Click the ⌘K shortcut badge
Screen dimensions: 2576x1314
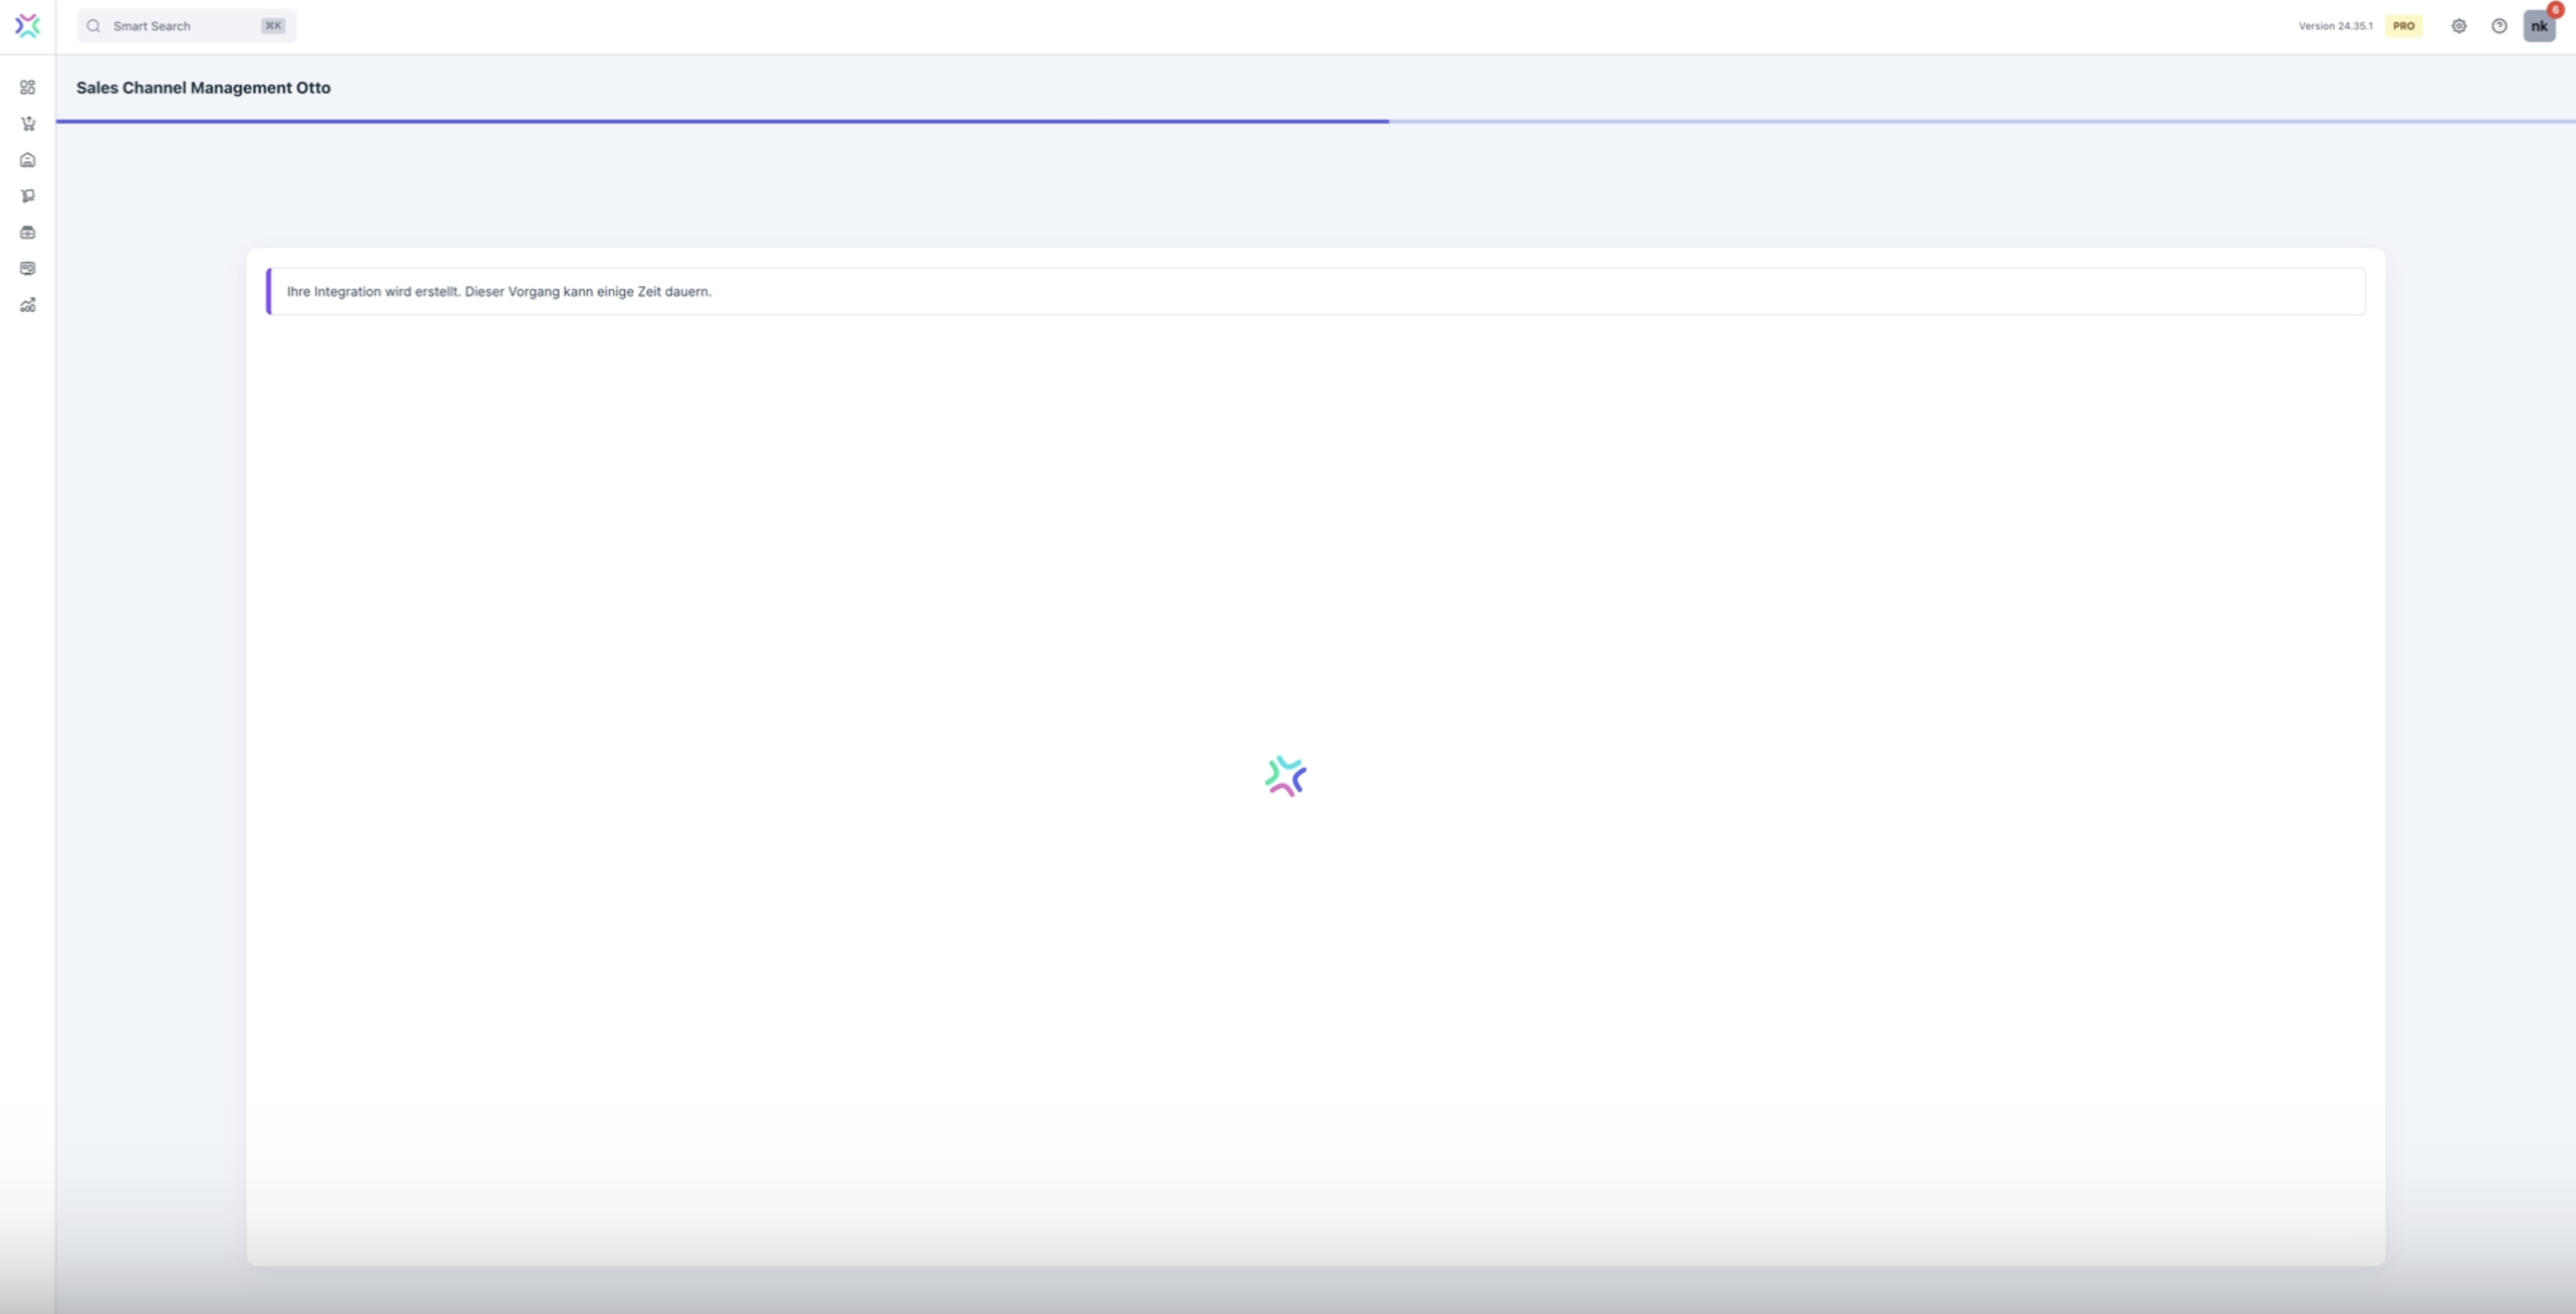point(273,26)
